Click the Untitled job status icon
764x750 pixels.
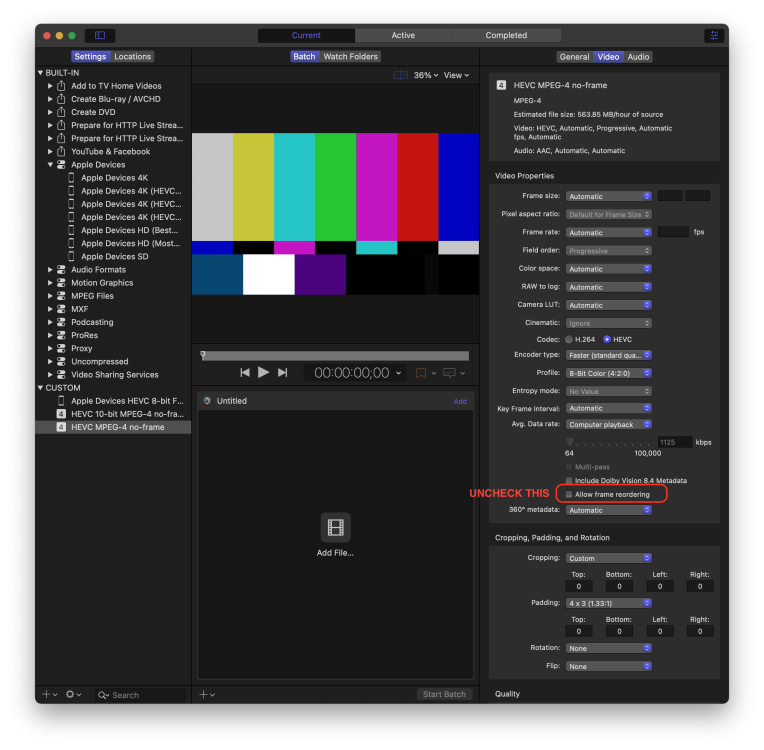(207, 401)
